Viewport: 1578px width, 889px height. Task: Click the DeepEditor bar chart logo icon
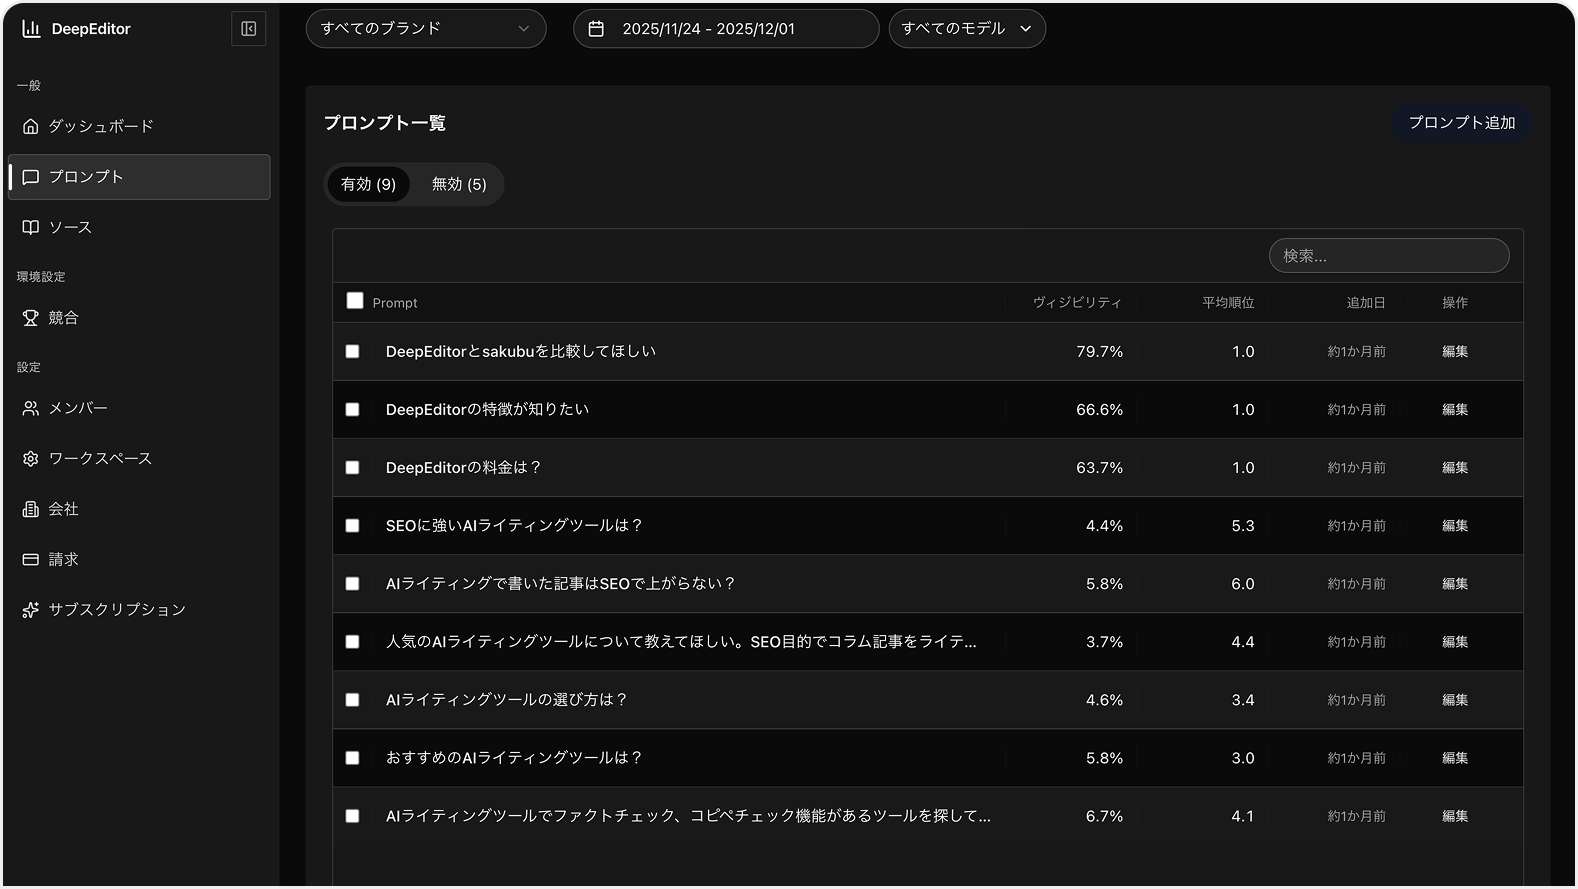tap(31, 29)
